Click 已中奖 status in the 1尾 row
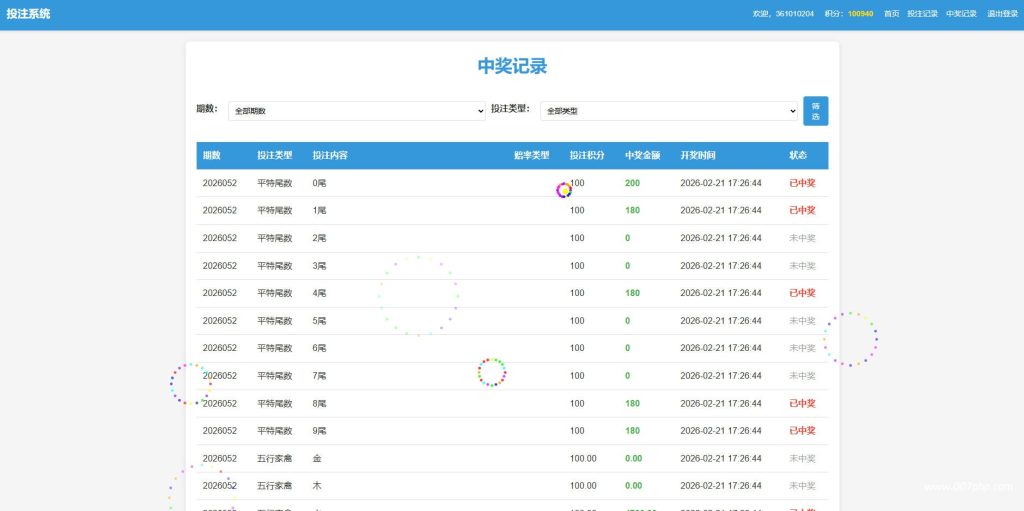Screen dimensions: 1024x511 pyautogui.click(x=802, y=210)
